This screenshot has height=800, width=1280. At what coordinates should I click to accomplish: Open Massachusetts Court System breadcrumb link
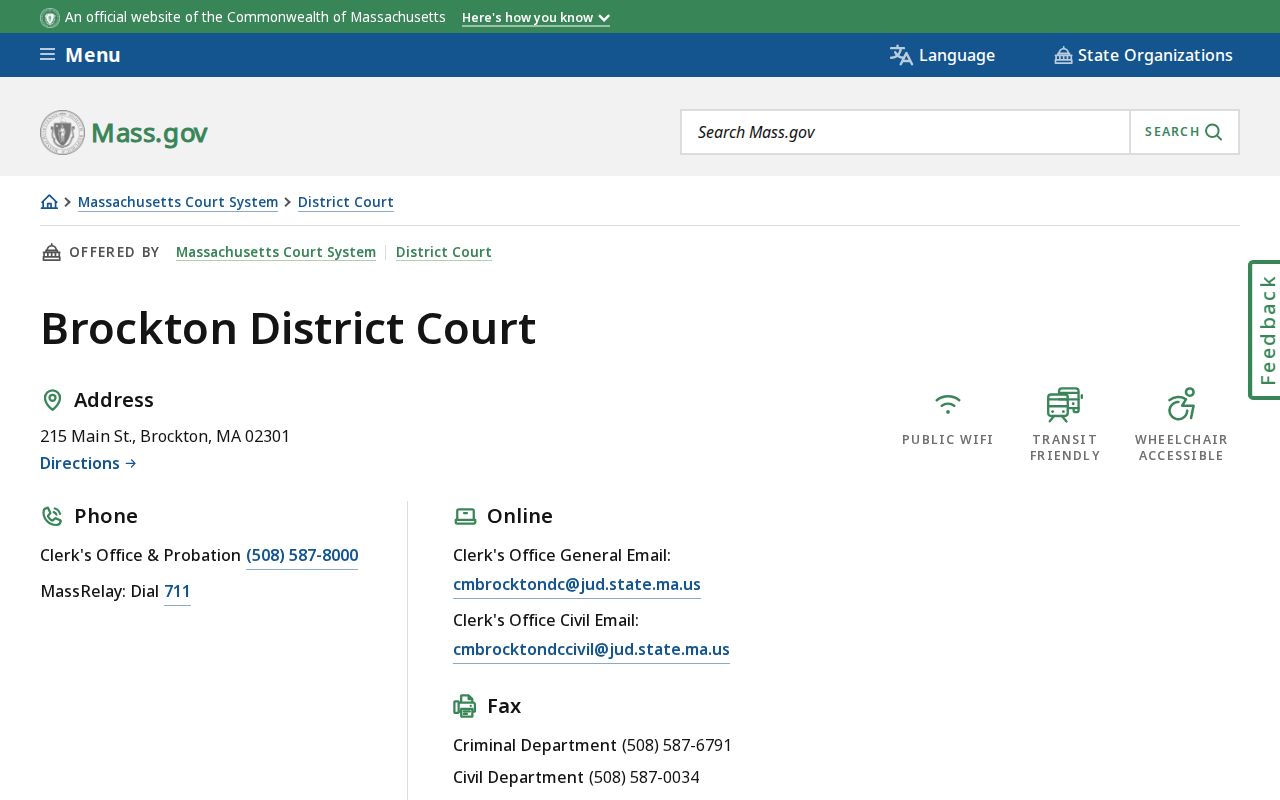[178, 202]
